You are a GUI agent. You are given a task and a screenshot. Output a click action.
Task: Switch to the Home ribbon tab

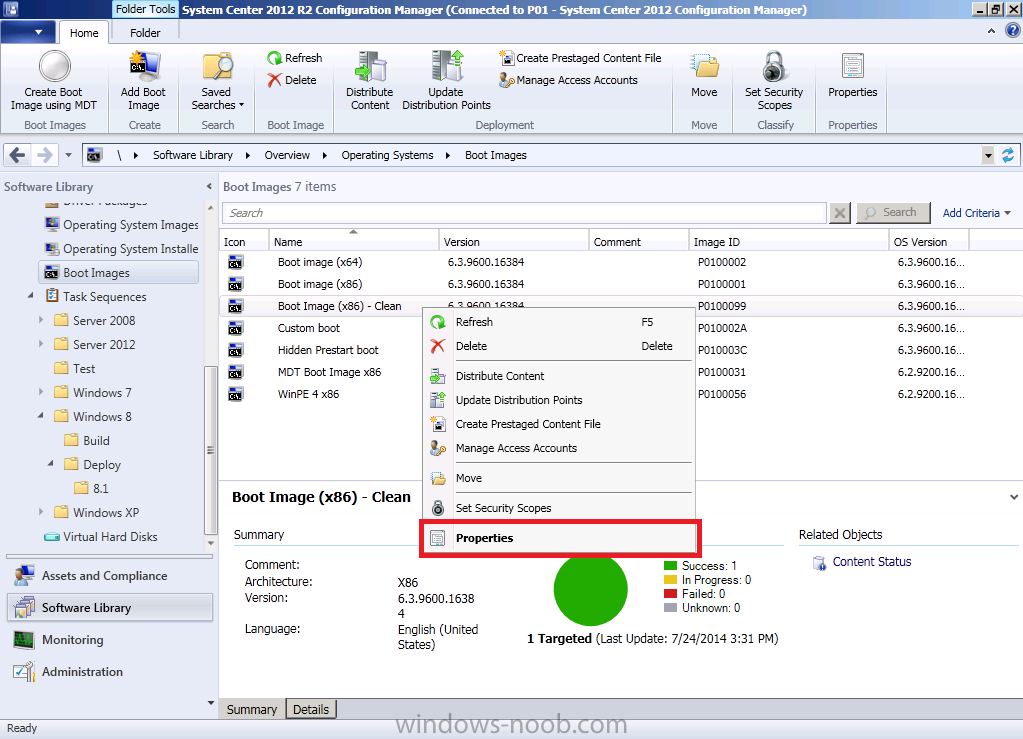click(84, 33)
